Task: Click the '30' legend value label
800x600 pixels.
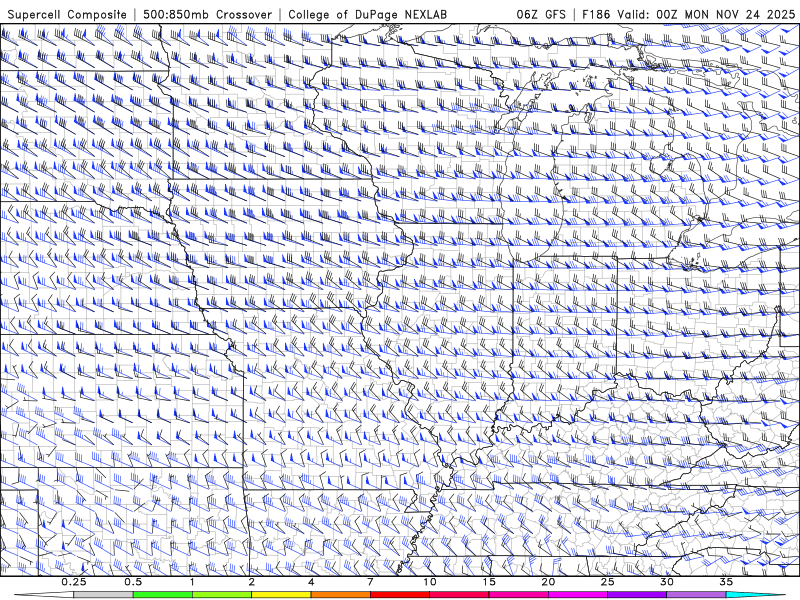Action: coord(667,582)
